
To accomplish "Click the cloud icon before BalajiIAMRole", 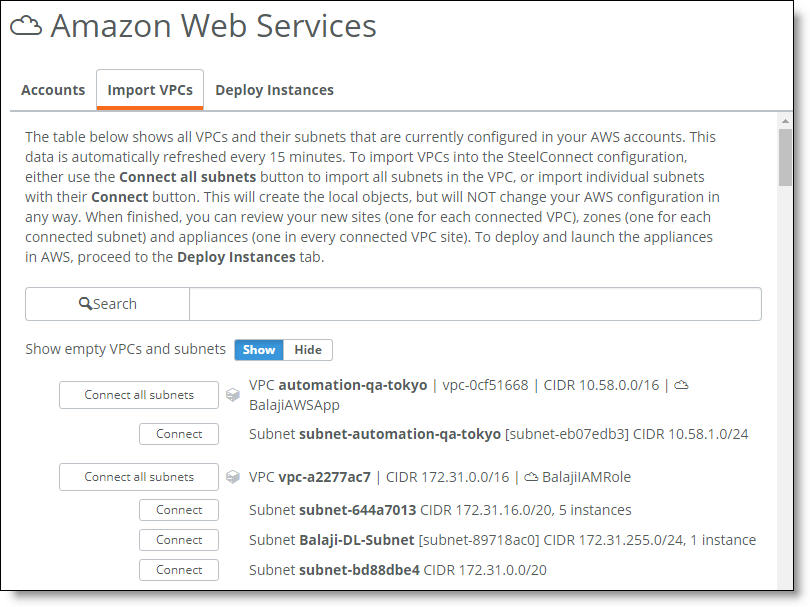I will pyautogui.click(x=531, y=477).
